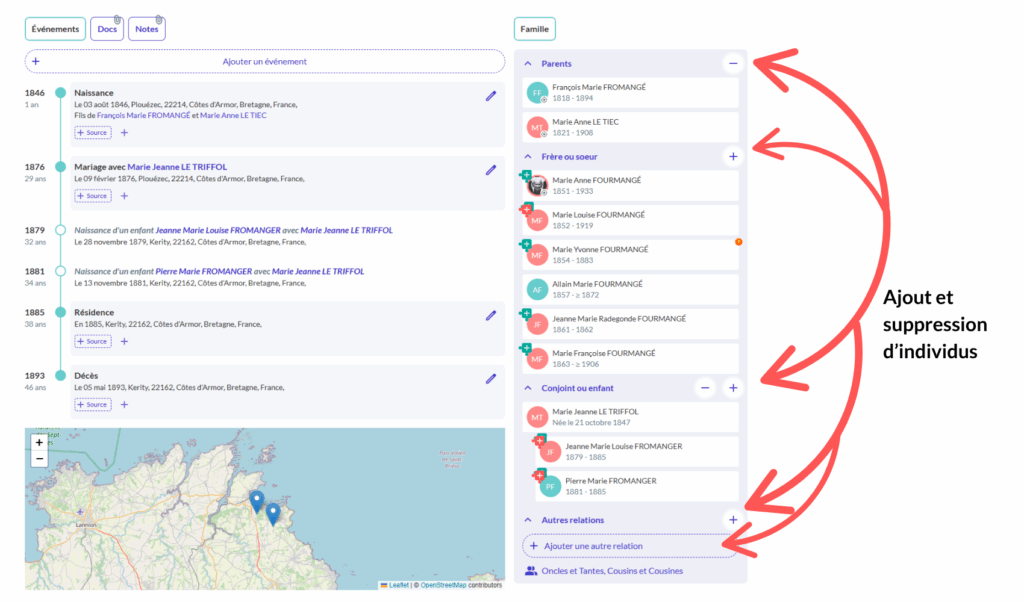Viewport: 1024px width, 602px height.
Task: Click Ajouter une autre relation button
Action: click(x=629, y=546)
